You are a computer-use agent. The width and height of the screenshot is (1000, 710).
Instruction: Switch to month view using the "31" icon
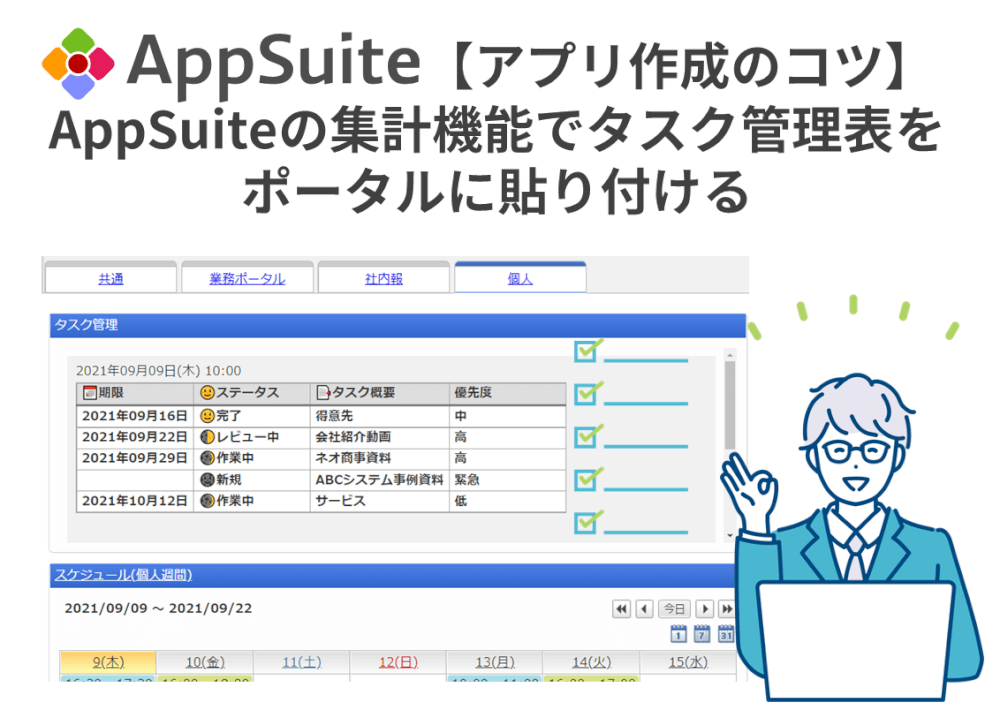(x=727, y=632)
